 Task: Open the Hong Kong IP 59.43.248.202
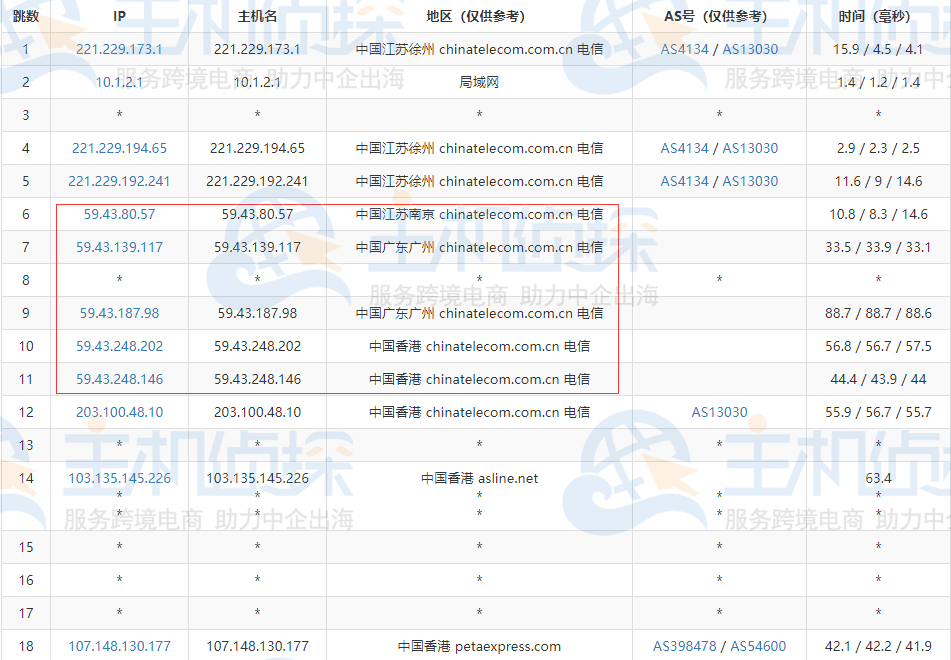[x=119, y=346]
